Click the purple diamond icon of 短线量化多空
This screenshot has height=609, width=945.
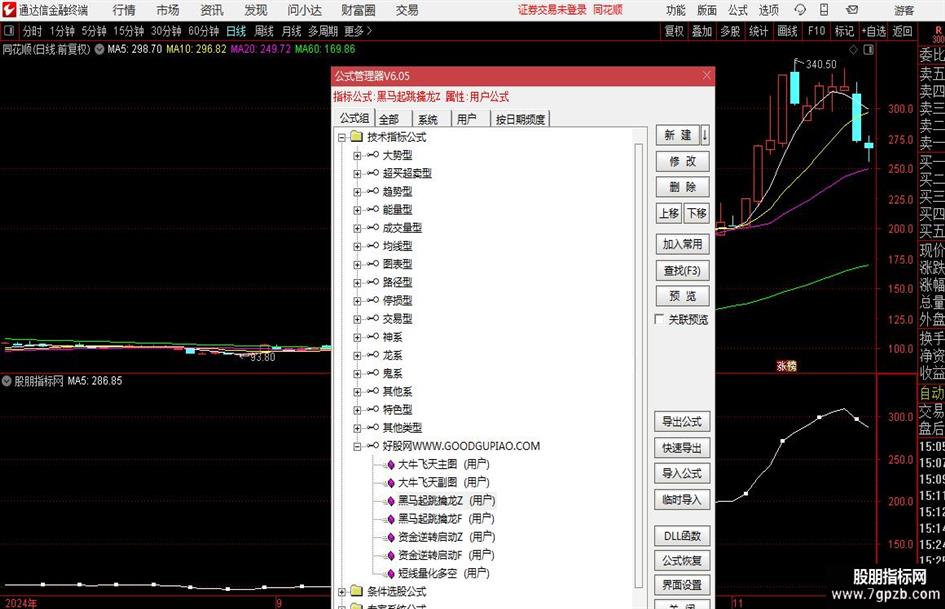point(390,573)
